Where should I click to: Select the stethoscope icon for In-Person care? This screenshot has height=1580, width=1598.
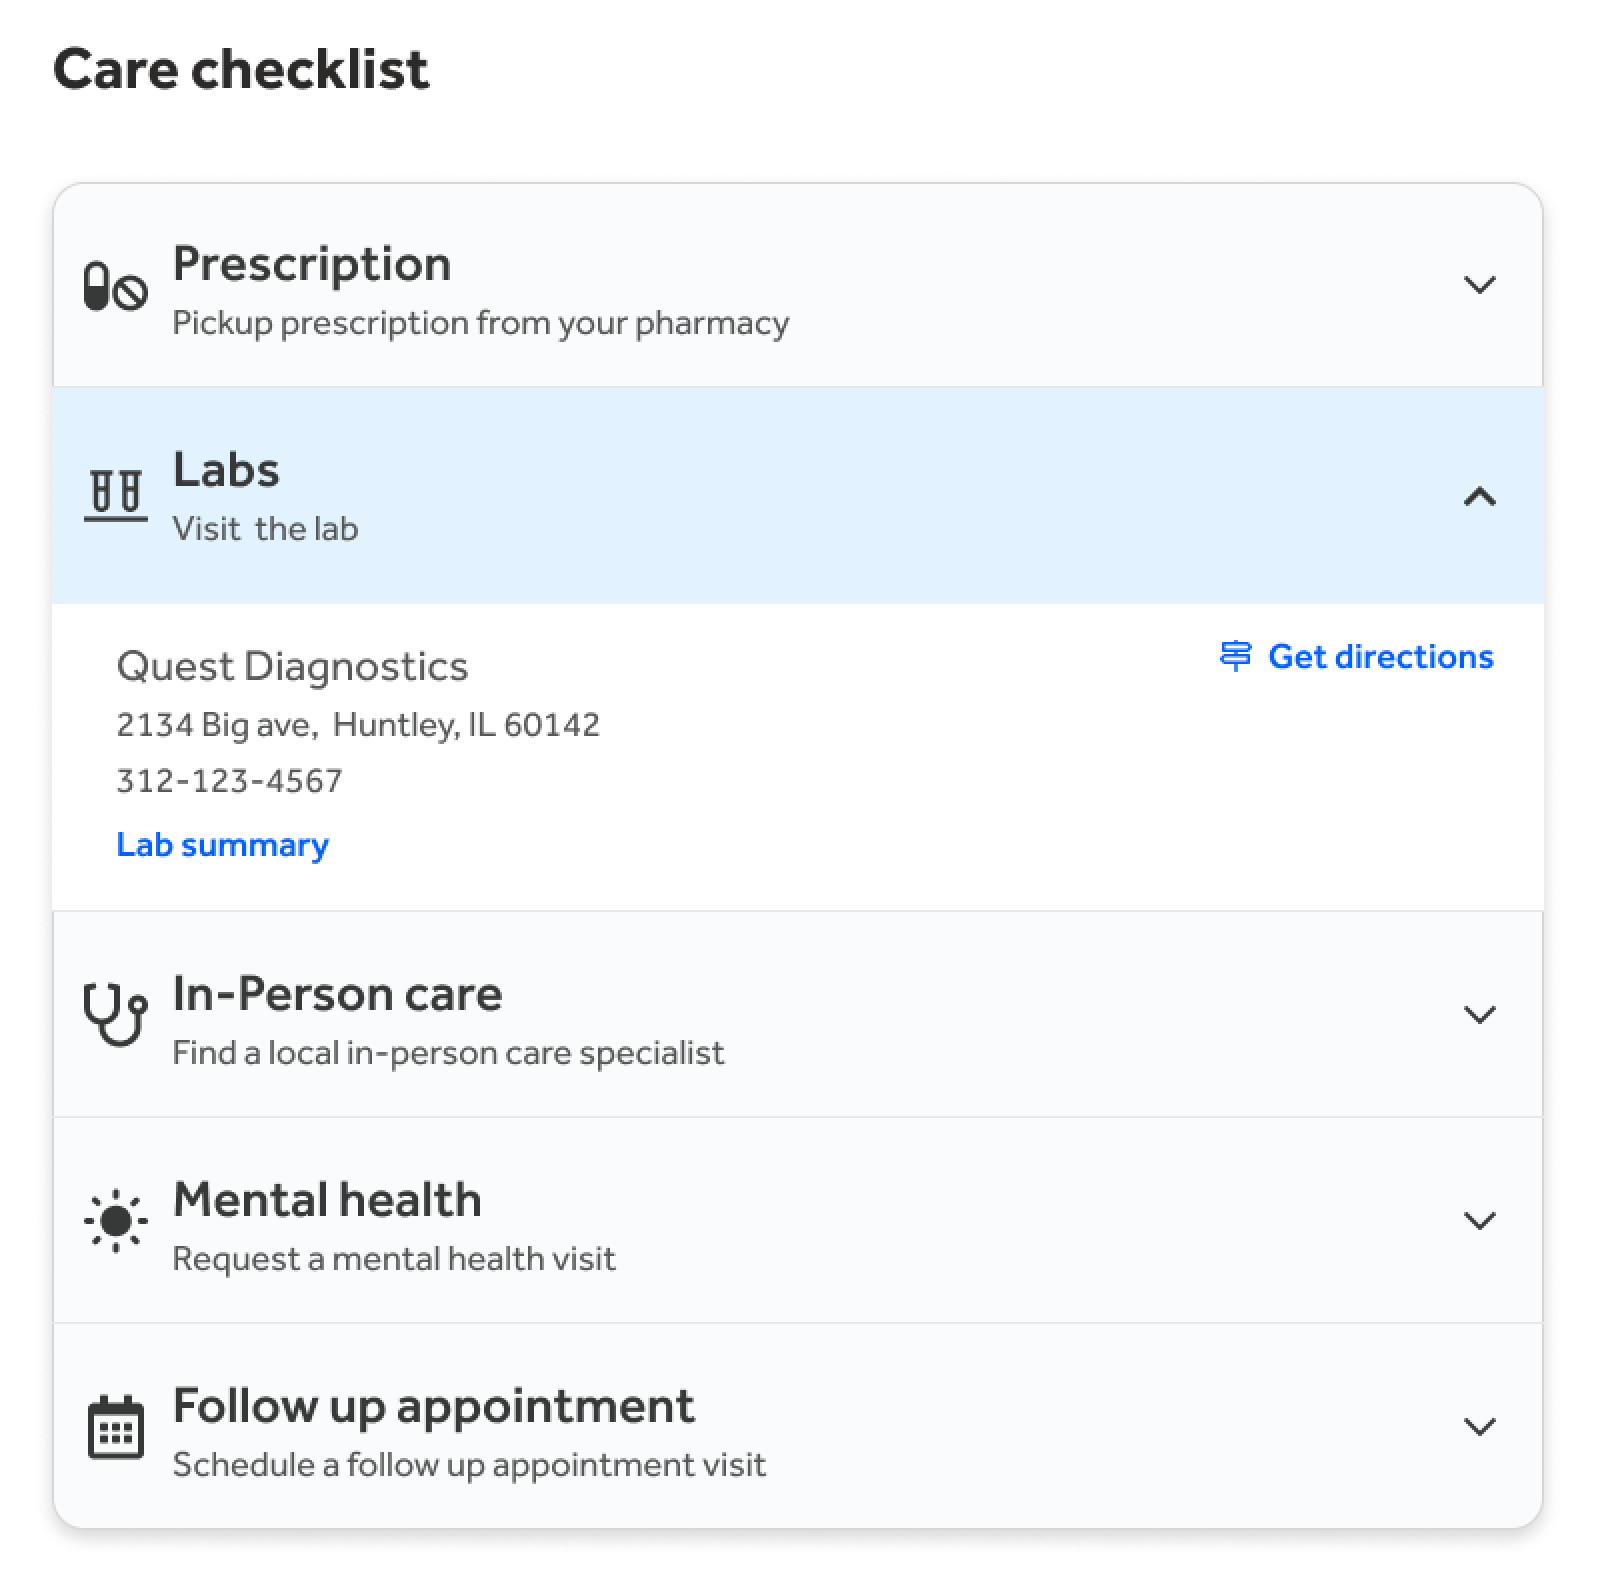click(113, 1016)
